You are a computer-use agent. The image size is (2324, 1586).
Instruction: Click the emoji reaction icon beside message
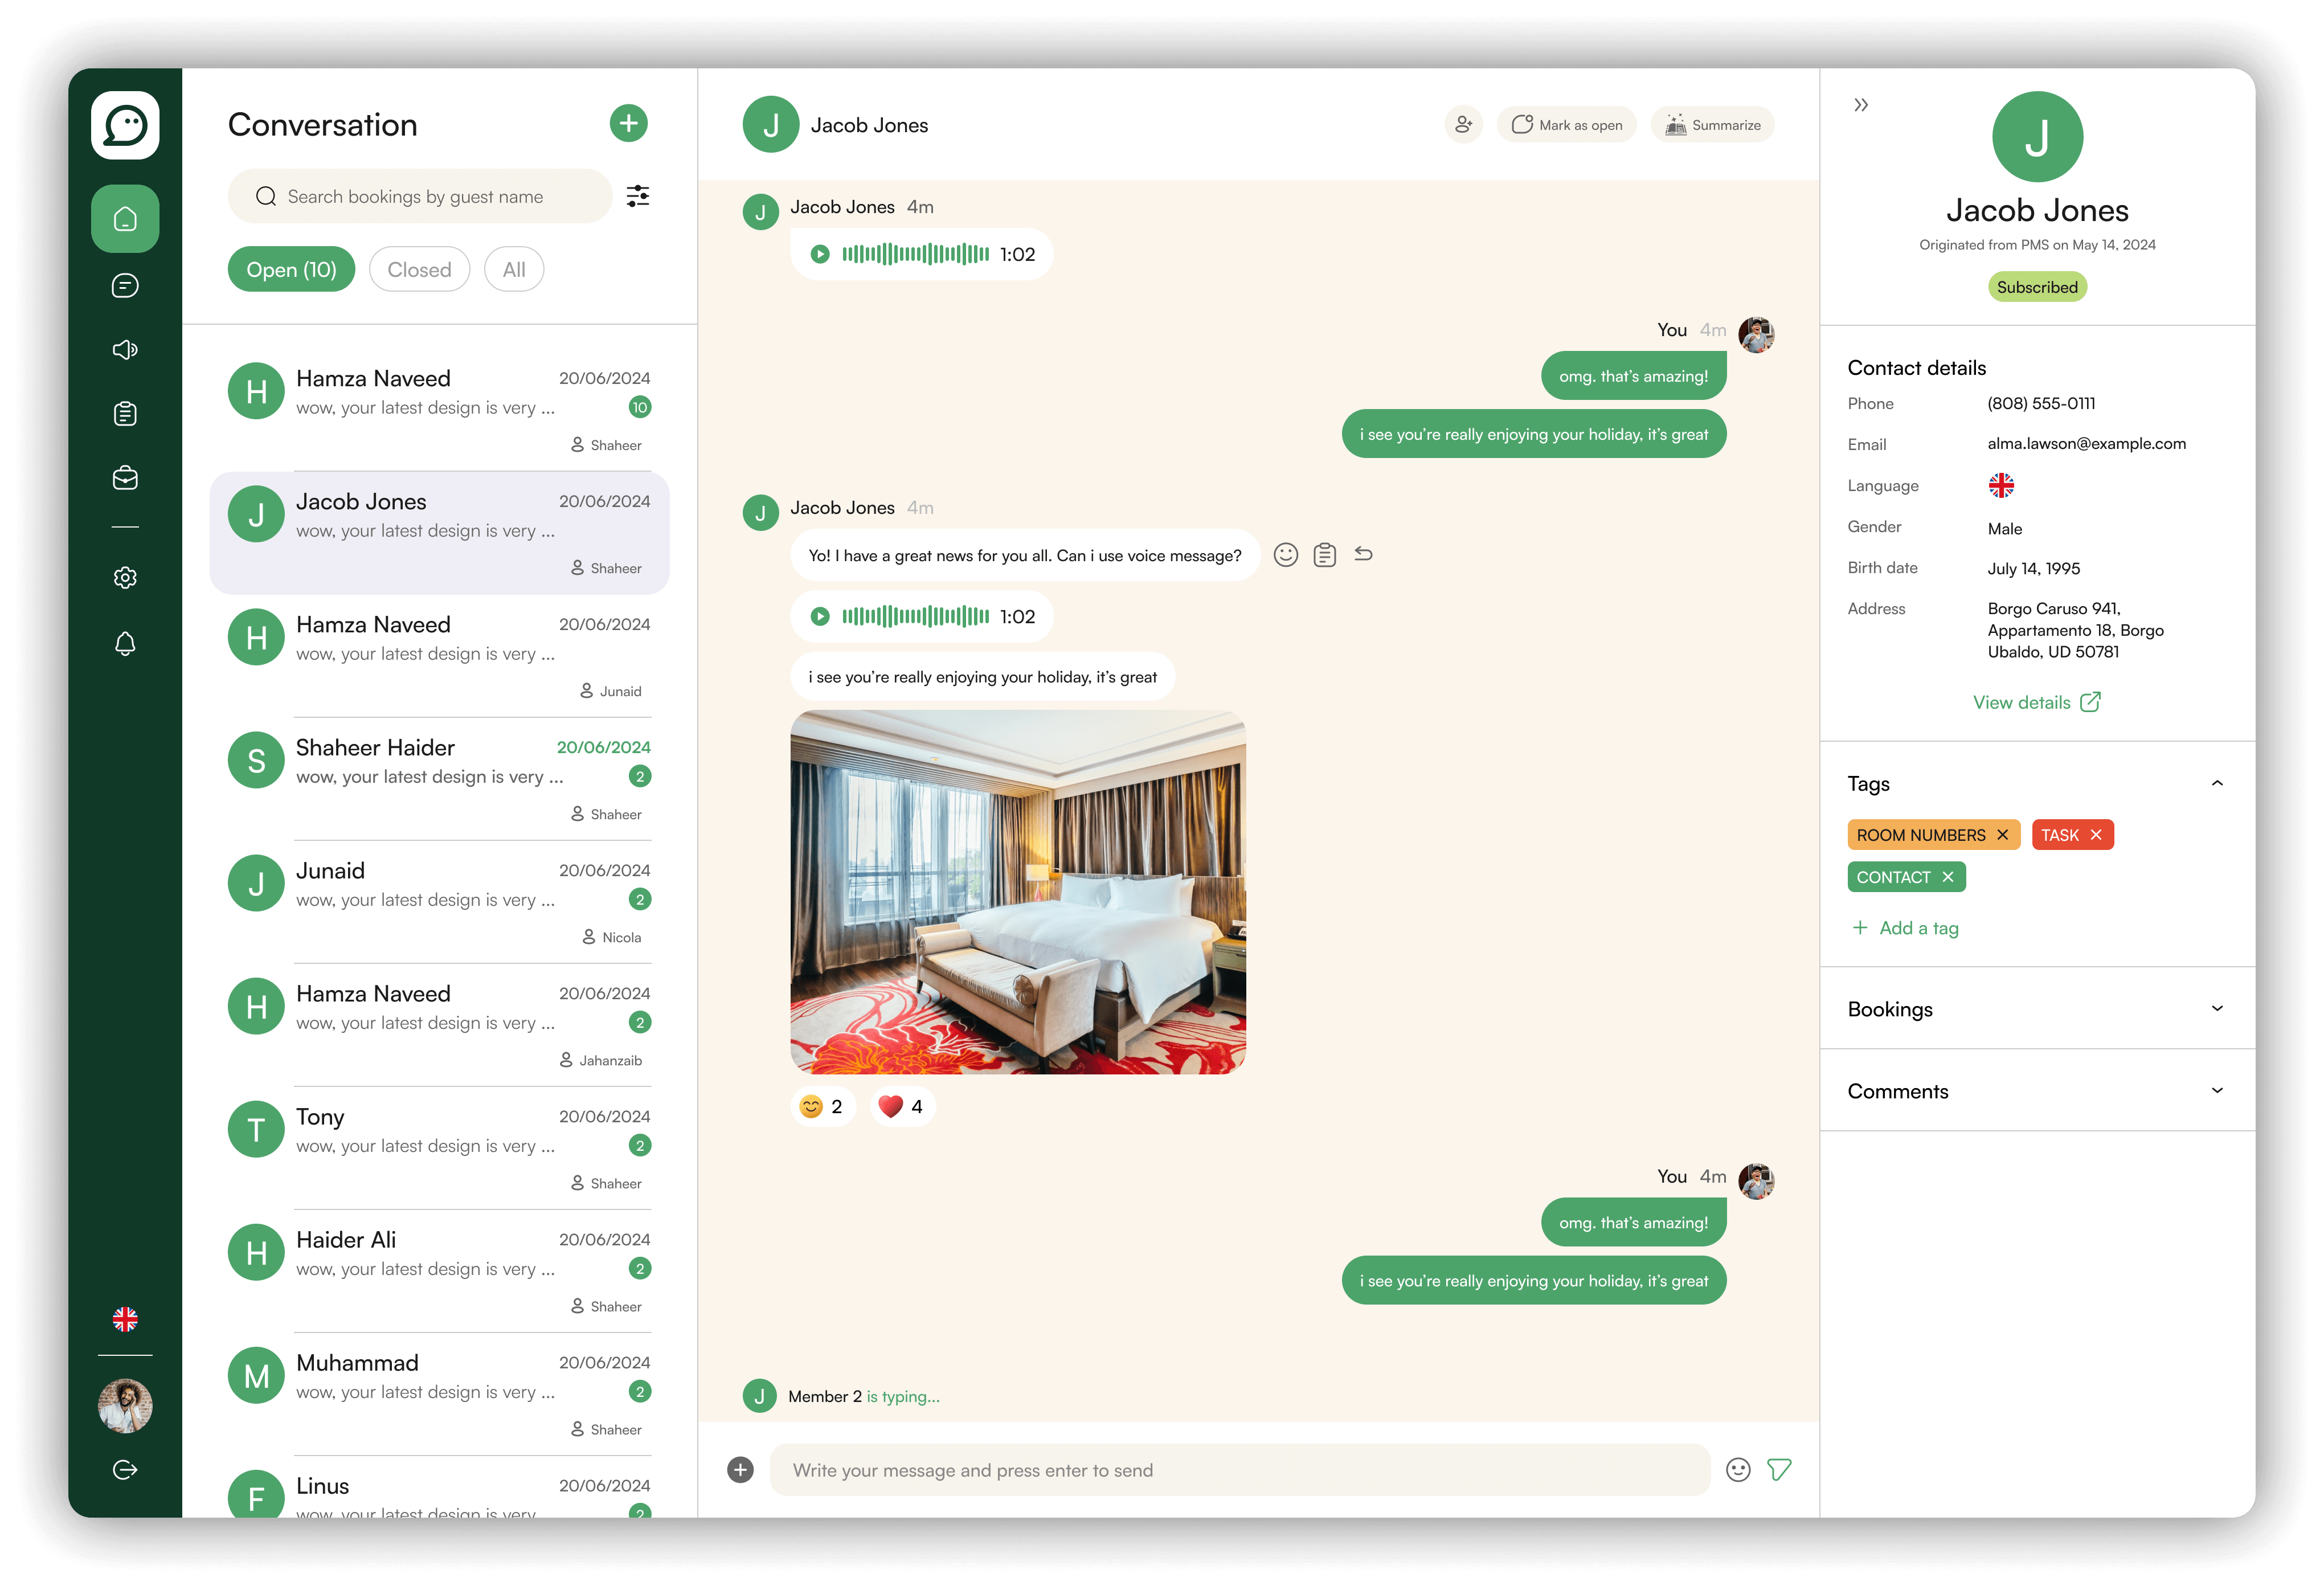[1285, 555]
